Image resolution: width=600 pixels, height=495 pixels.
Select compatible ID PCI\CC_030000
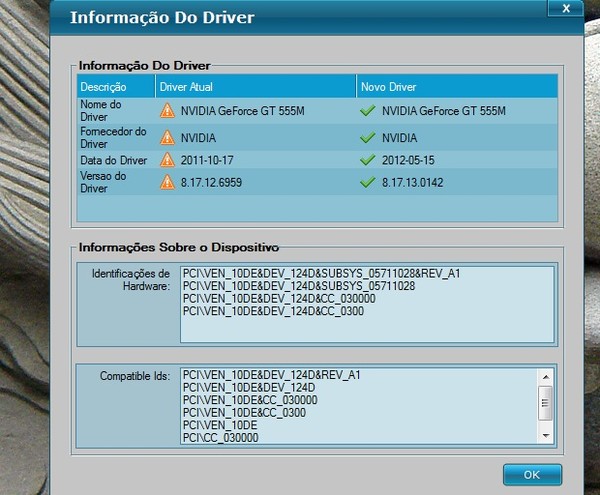[x=220, y=438]
